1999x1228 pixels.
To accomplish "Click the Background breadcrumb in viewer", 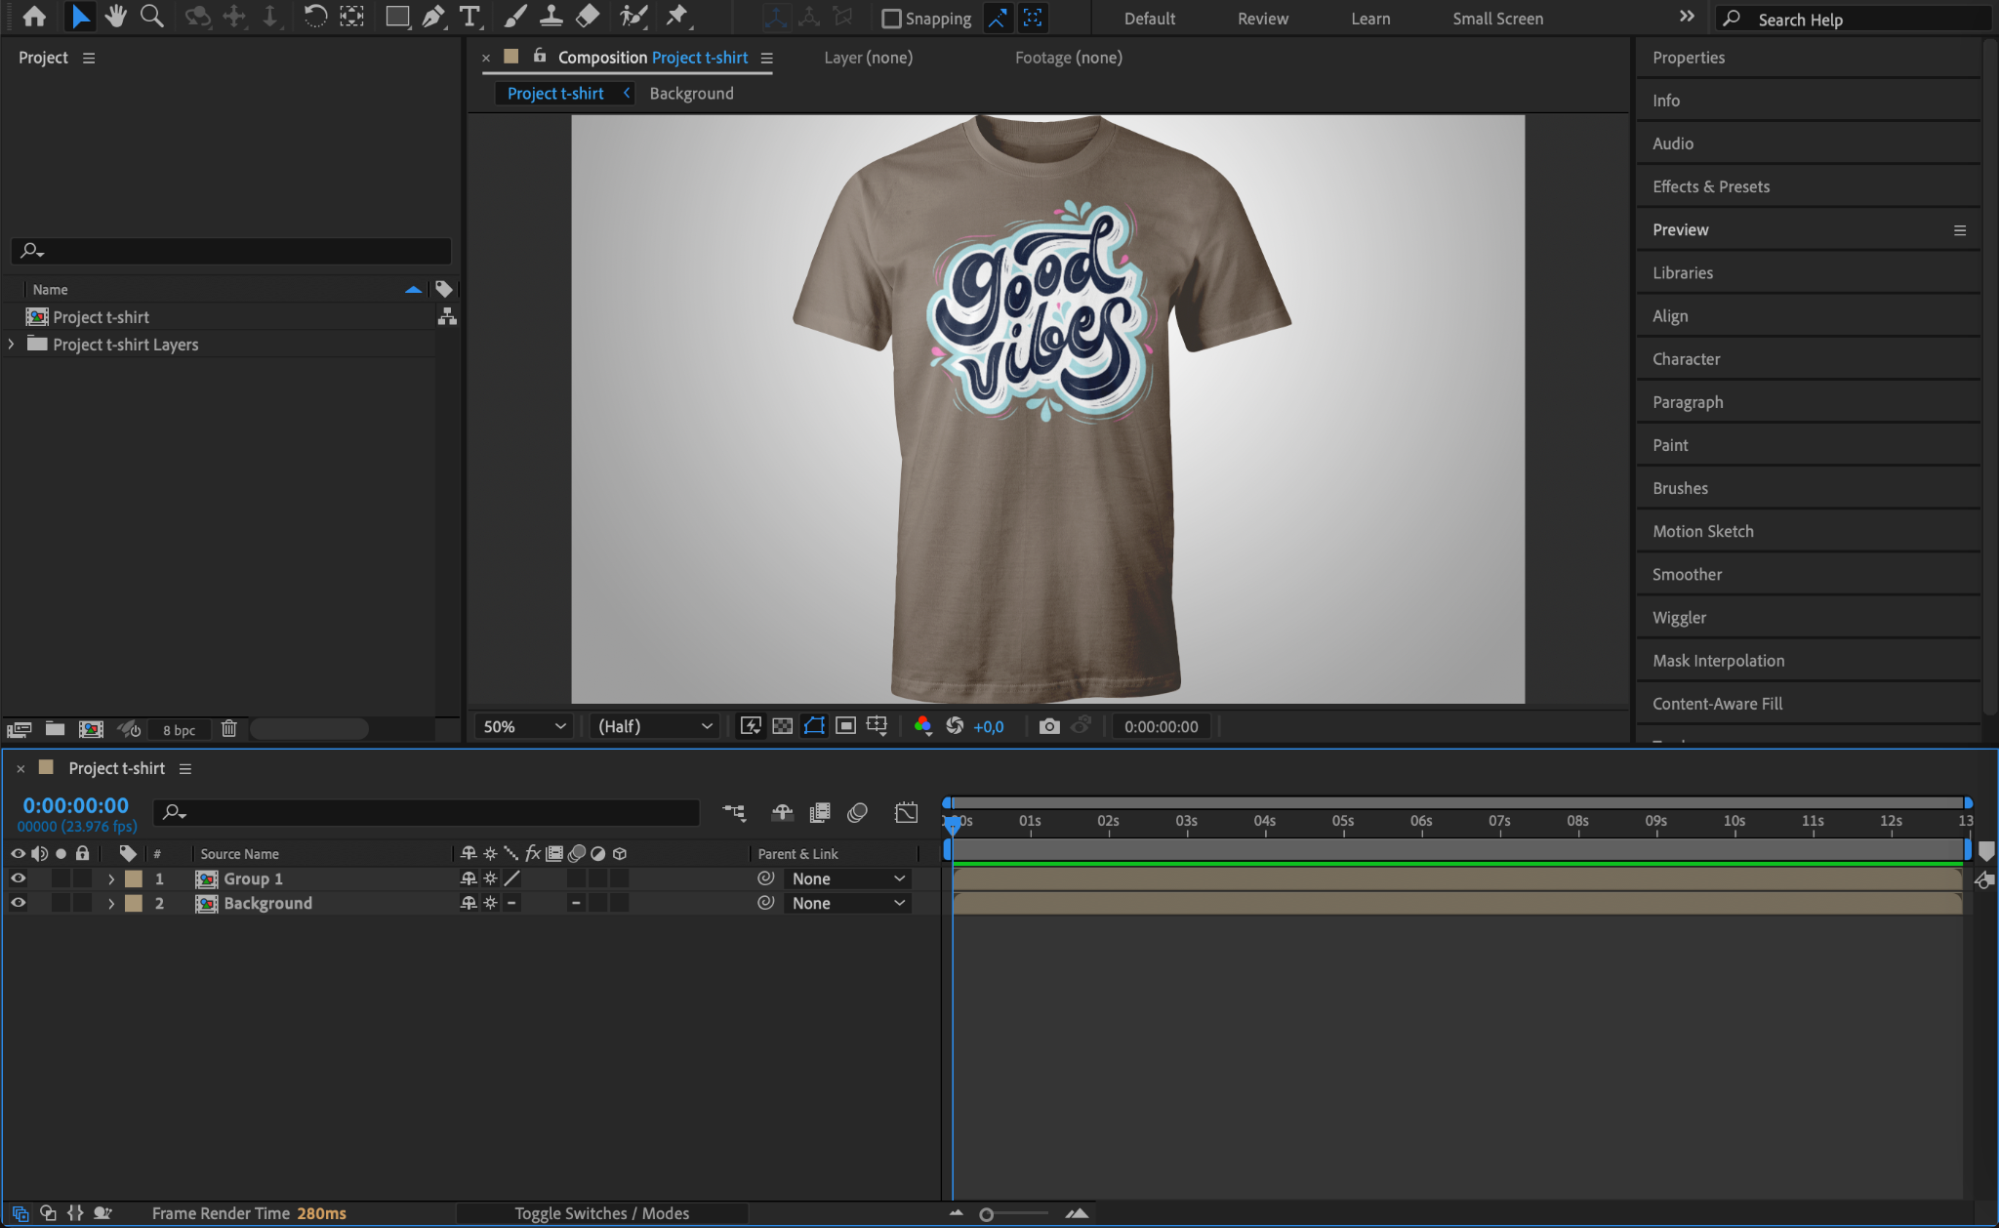I will [x=691, y=93].
